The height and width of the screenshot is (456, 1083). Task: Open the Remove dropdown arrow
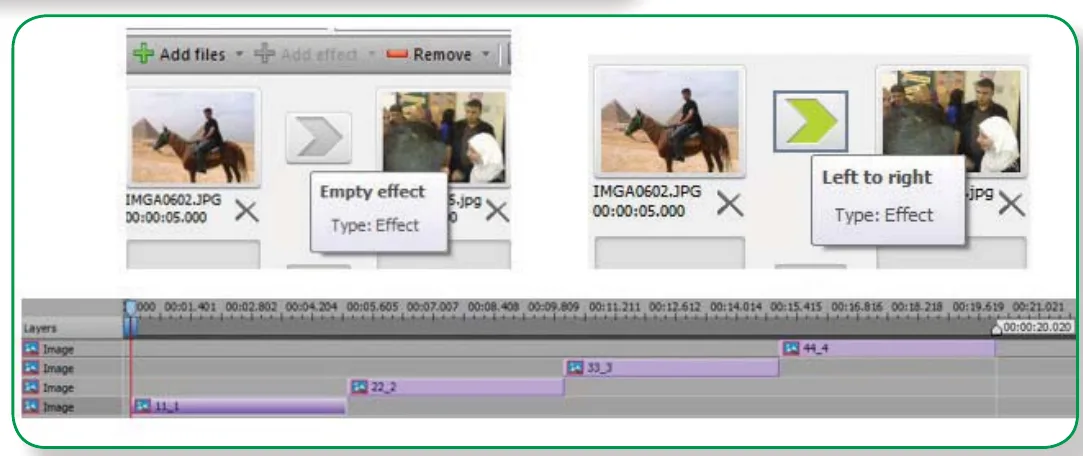pyautogui.click(x=485, y=55)
